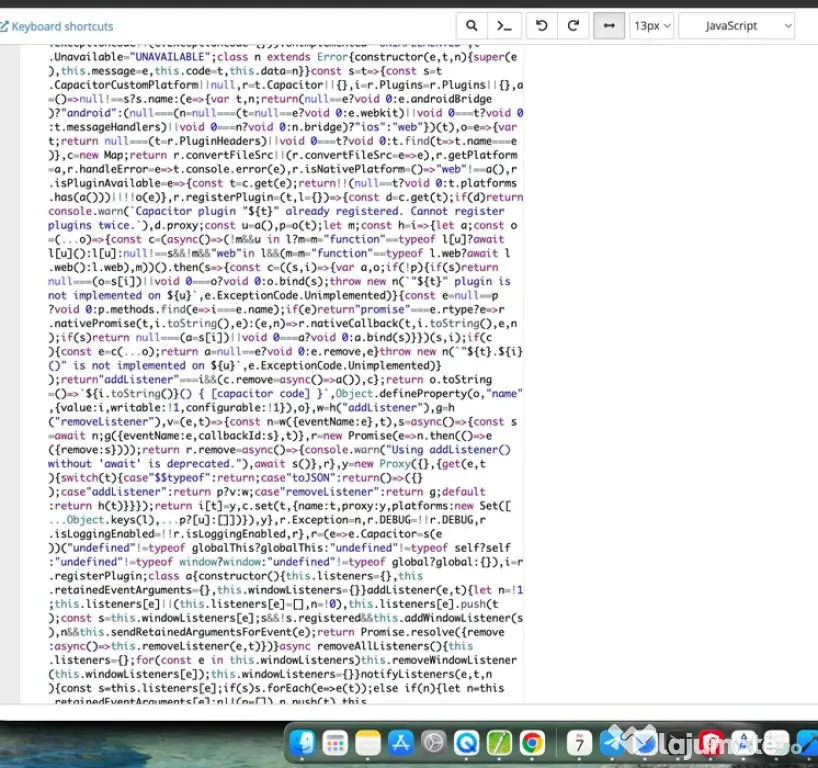Open Calendar showing 7 in the Dock
The width and height of the screenshot is (818, 768).
coord(580,743)
